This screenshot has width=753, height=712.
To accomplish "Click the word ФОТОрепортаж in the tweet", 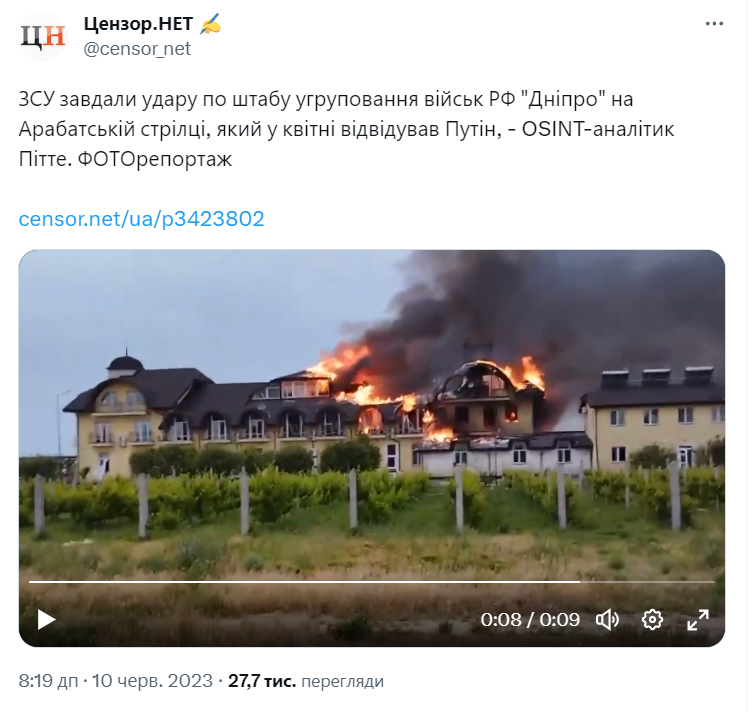I will pyautogui.click(x=155, y=159).
